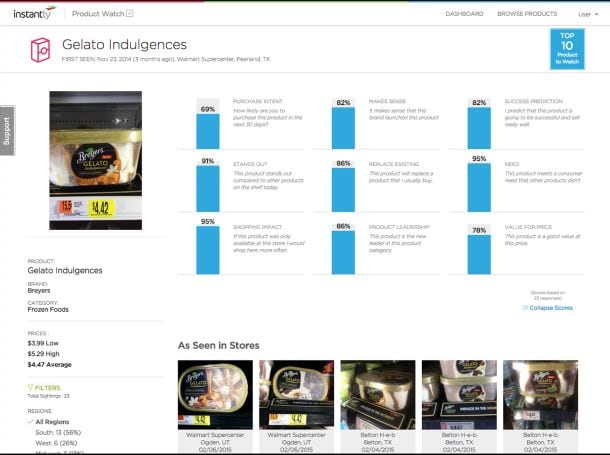The height and width of the screenshot is (455, 610).
Task: Click the Stands Out 91% bar
Action: (x=208, y=189)
